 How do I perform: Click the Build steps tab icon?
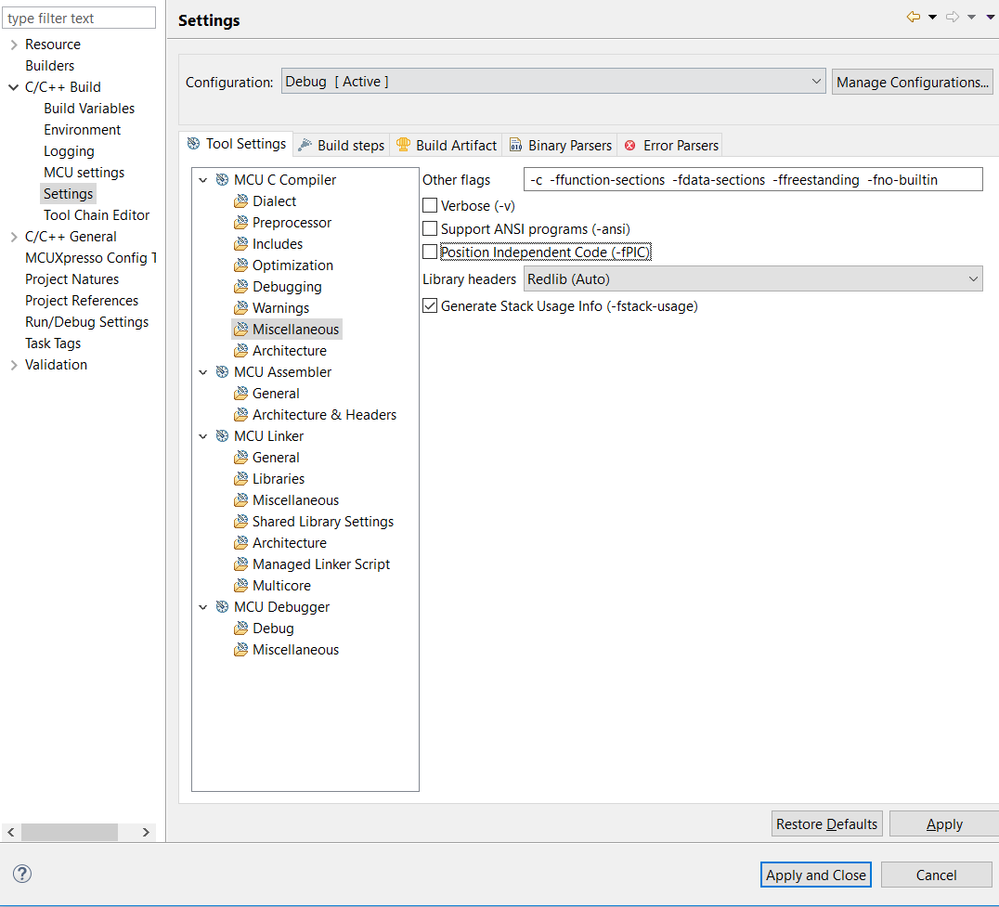click(x=305, y=145)
